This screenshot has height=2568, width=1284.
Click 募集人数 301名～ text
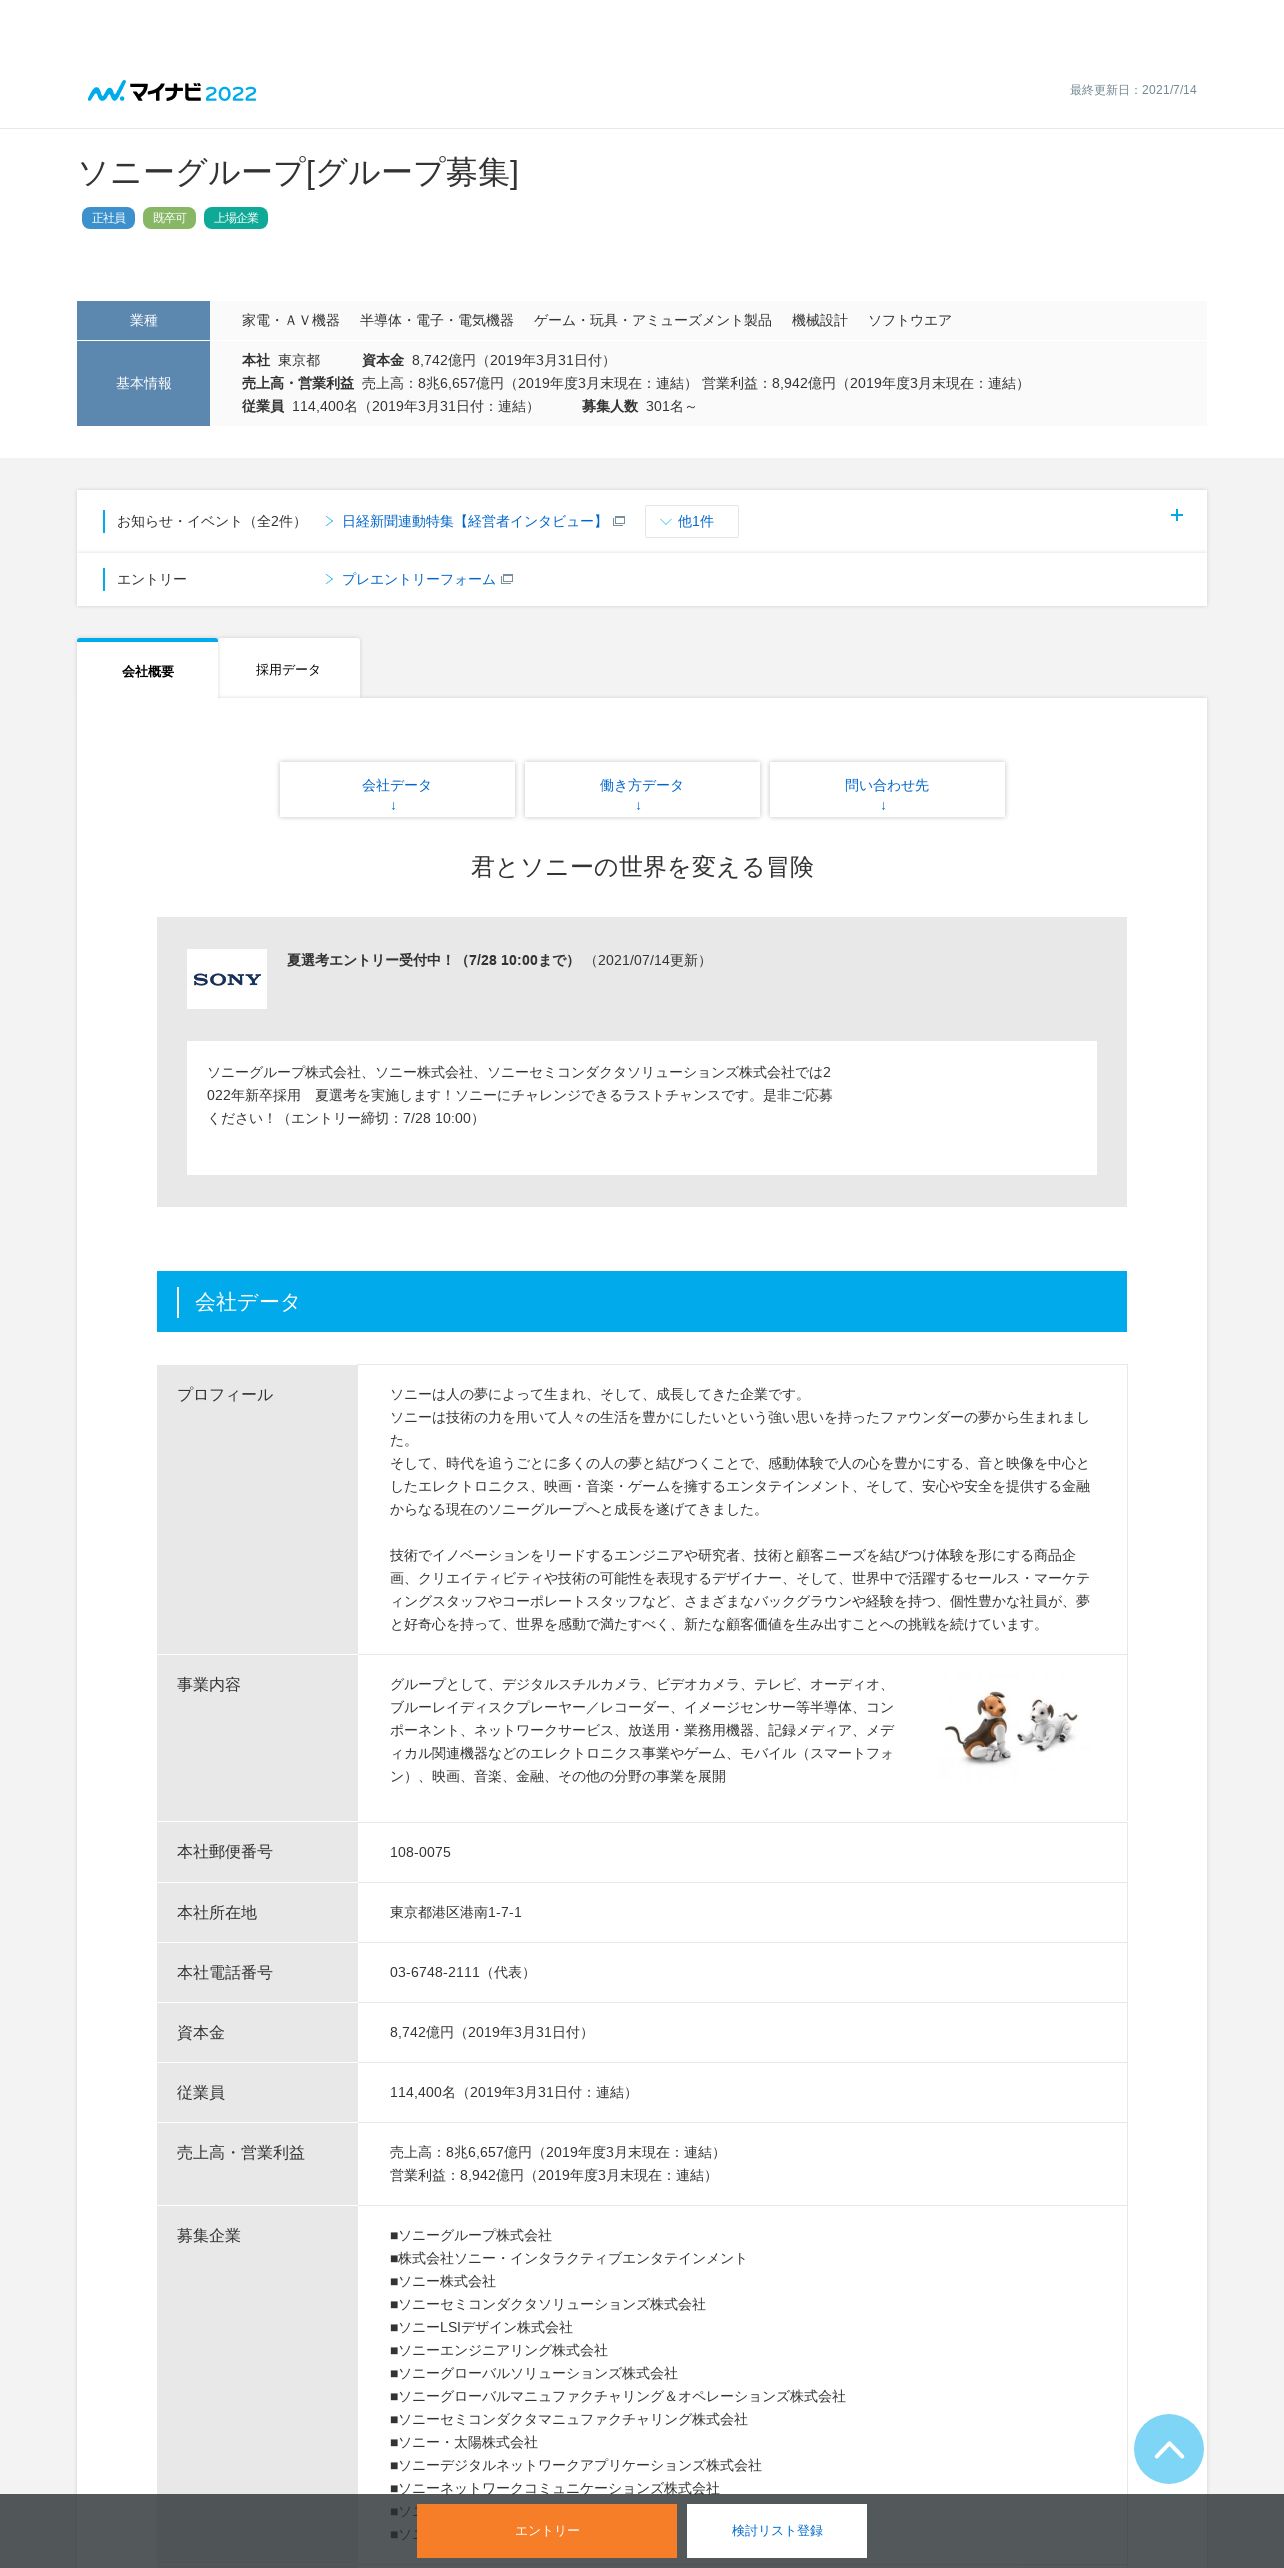point(639,406)
